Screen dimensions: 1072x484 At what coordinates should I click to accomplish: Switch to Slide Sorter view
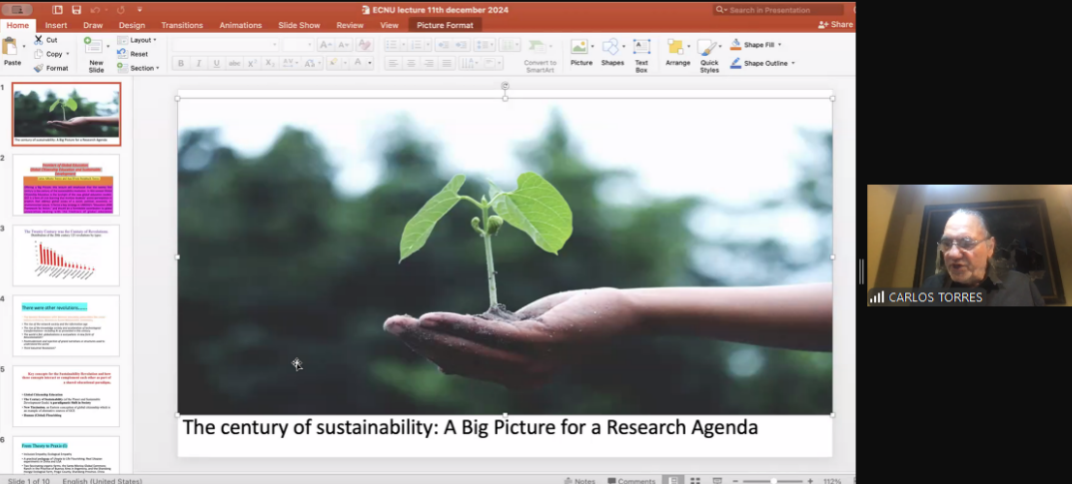point(695,481)
